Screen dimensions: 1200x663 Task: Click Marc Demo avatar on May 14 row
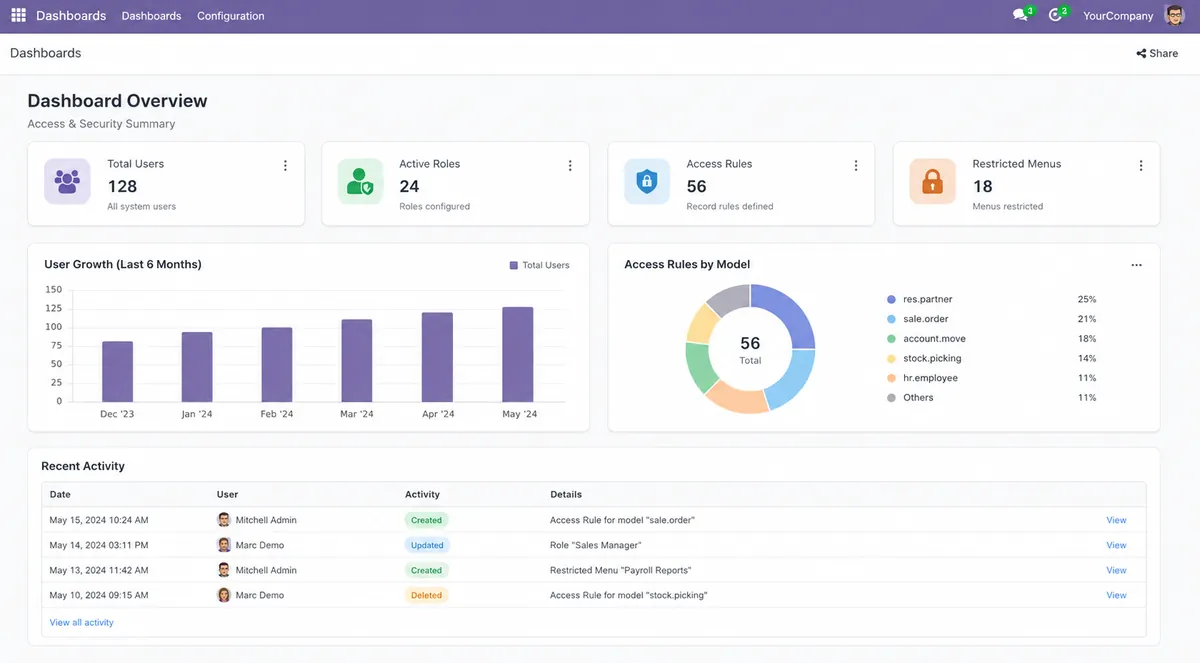pos(224,545)
